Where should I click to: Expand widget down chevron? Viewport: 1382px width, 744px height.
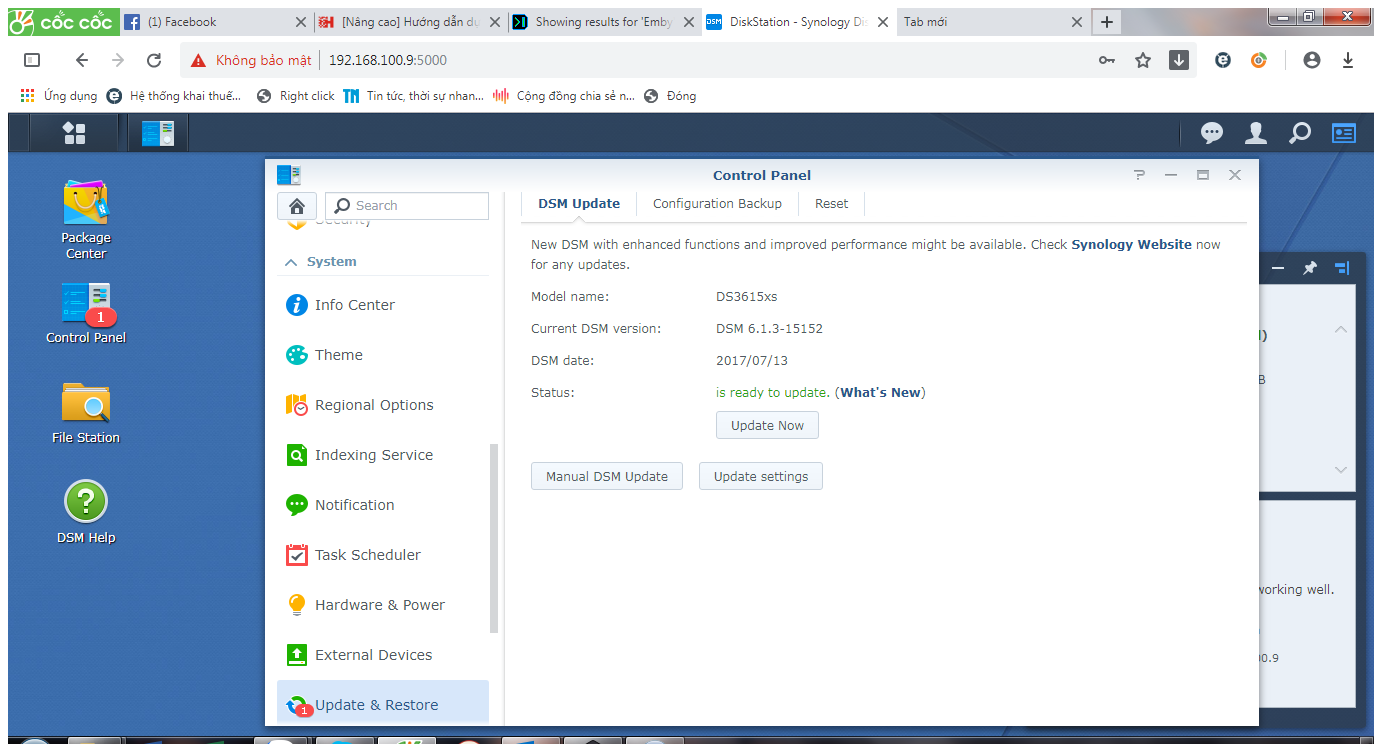pos(1341,470)
